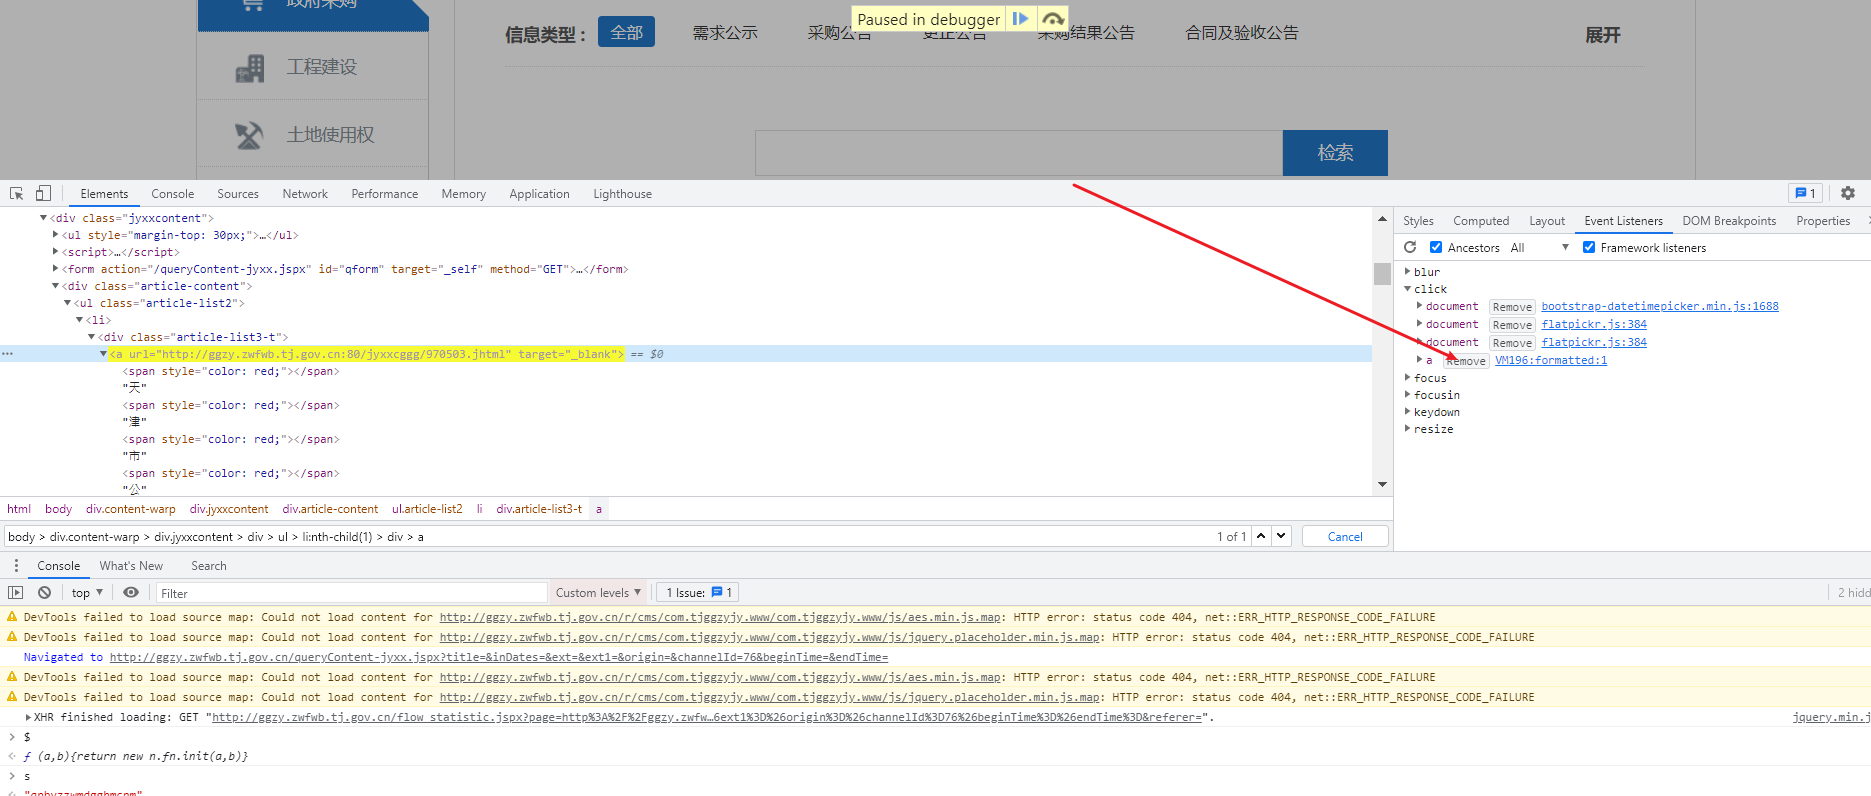Expand the keydown event listener group
The height and width of the screenshot is (796, 1871).
1408,412
